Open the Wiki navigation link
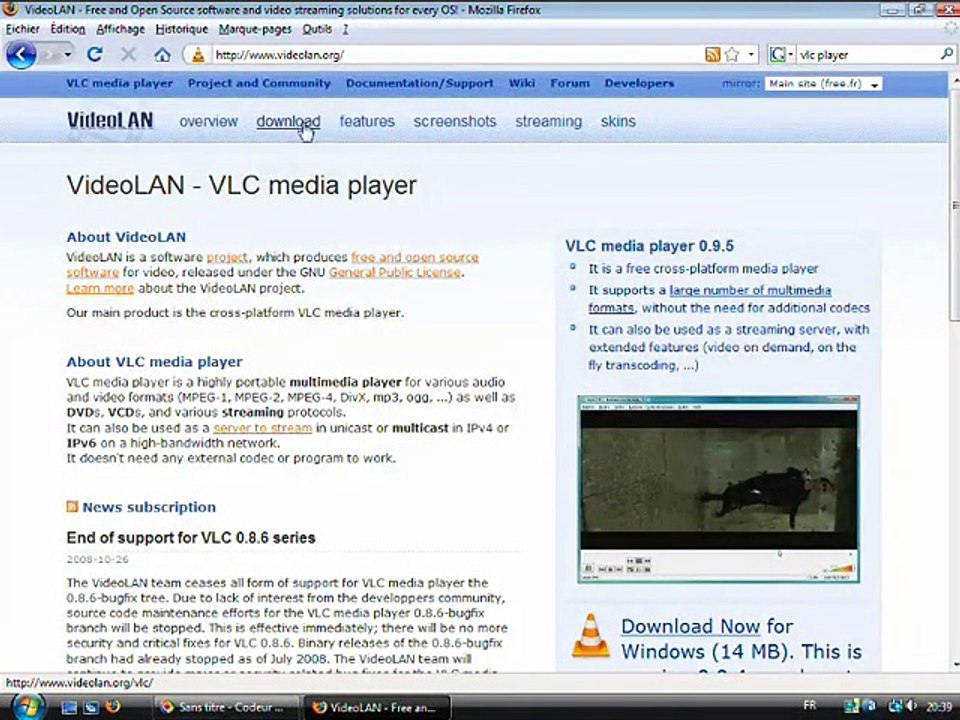Image resolution: width=960 pixels, height=720 pixels. [x=522, y=83]
